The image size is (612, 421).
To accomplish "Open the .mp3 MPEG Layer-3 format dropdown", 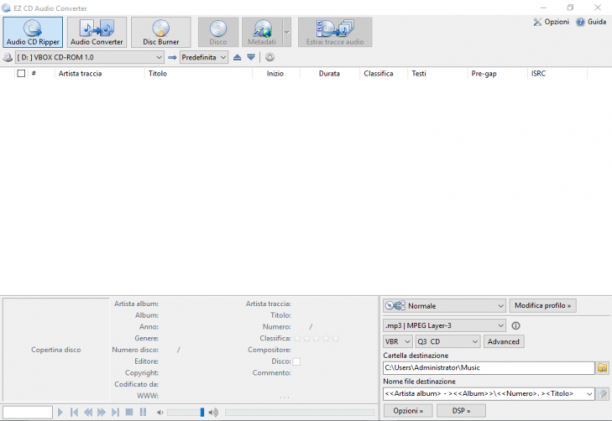I will point(444,325).
